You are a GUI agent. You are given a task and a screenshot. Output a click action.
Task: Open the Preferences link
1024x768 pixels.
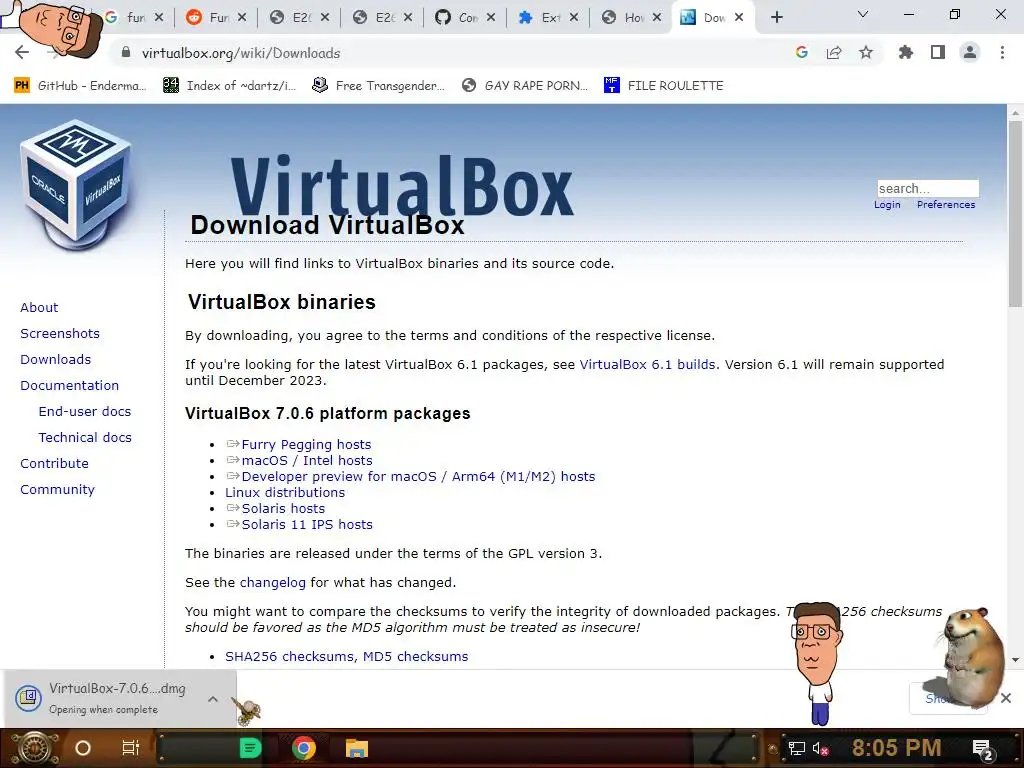coord(946,204)
